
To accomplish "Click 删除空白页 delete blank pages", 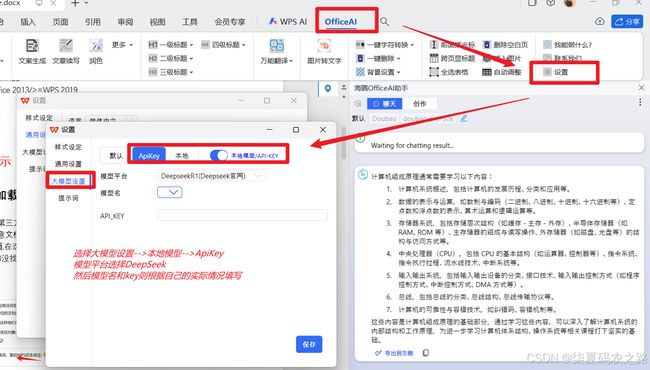I will [505, 44].
